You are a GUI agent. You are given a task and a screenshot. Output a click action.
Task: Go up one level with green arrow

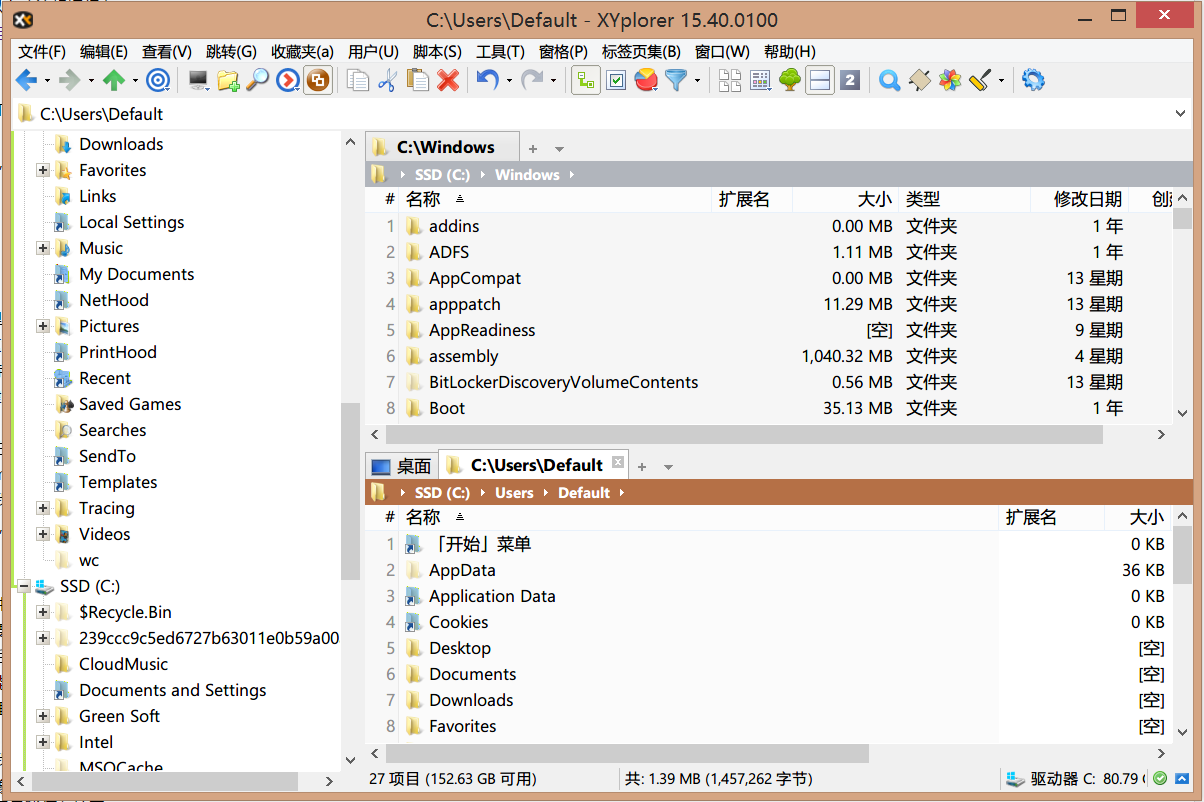click(x=114, y=81)
